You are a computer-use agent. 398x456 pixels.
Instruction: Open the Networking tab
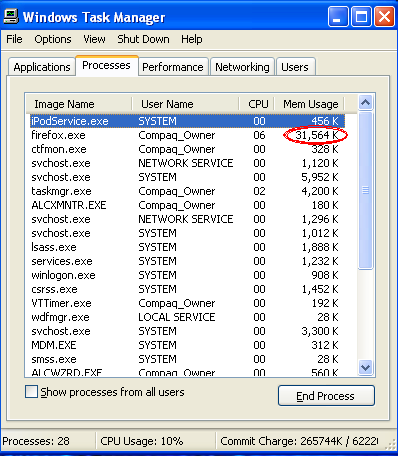[x=242, y=67]
